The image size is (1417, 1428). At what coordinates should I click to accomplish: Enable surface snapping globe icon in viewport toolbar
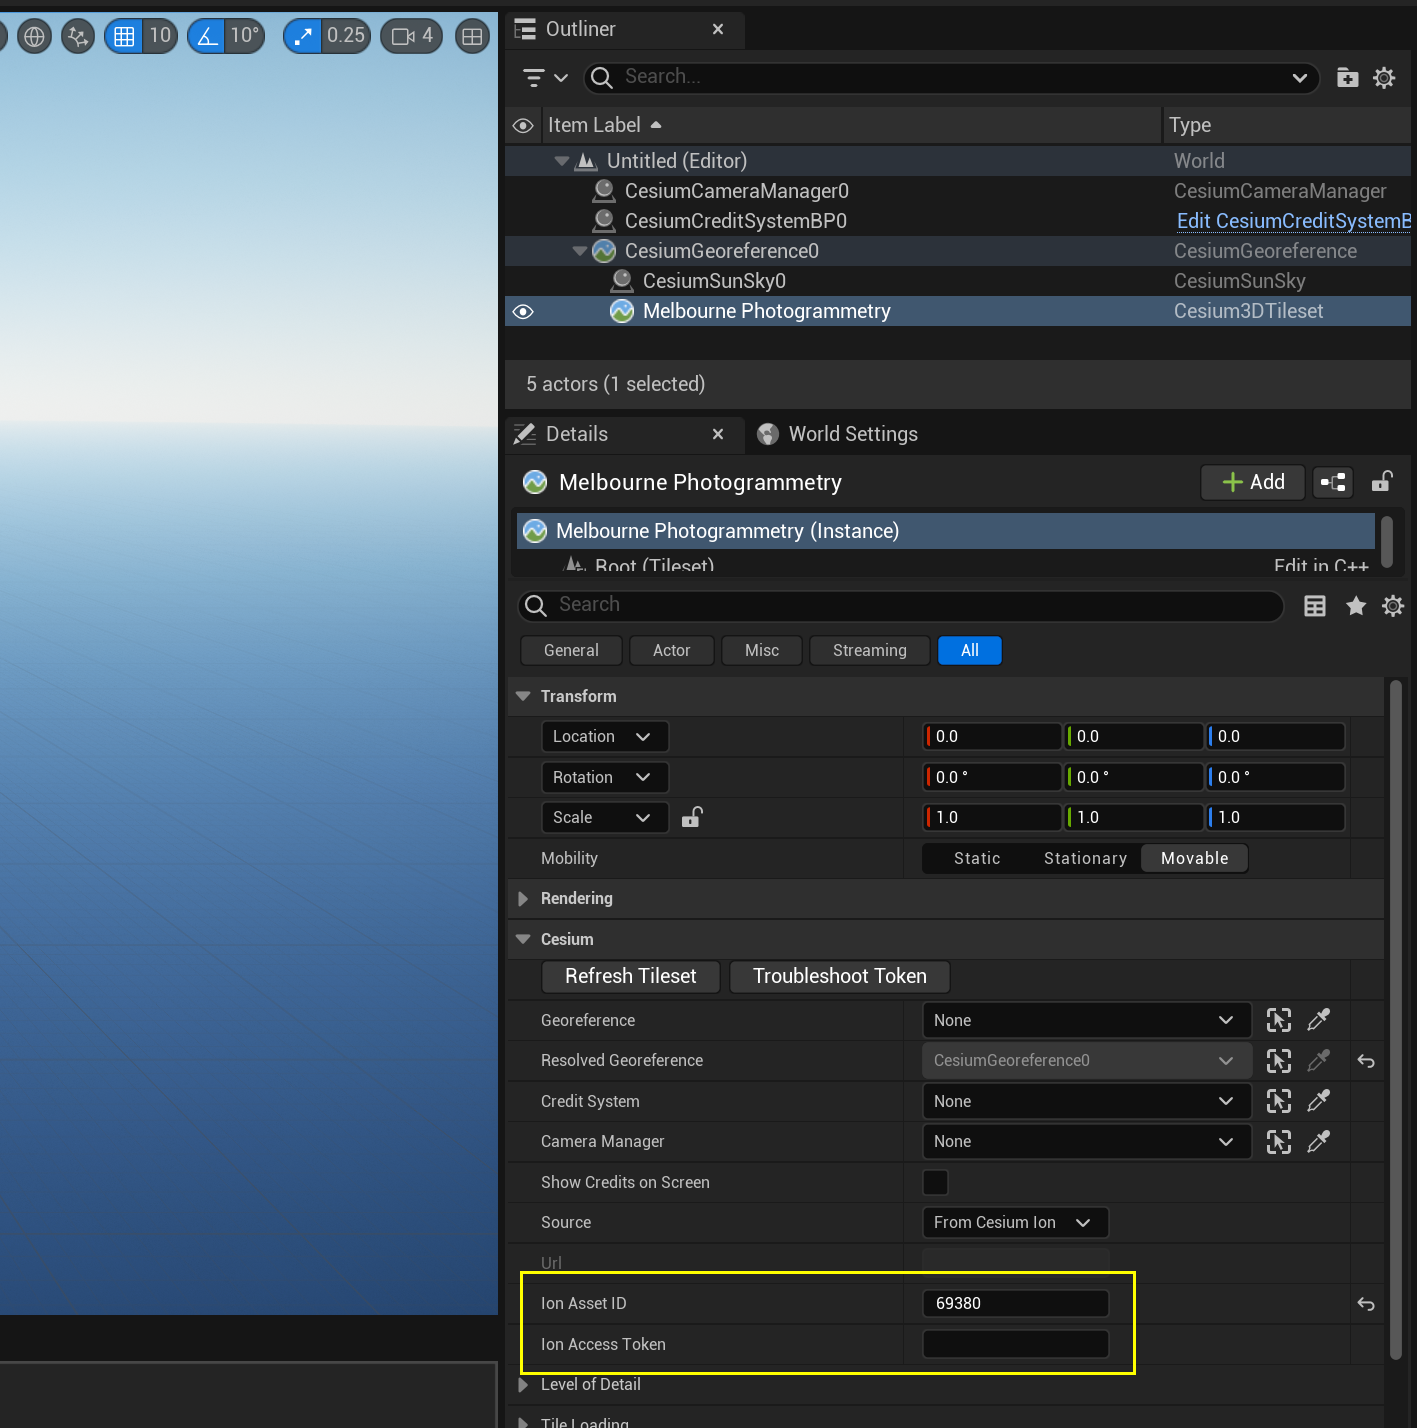34,35
